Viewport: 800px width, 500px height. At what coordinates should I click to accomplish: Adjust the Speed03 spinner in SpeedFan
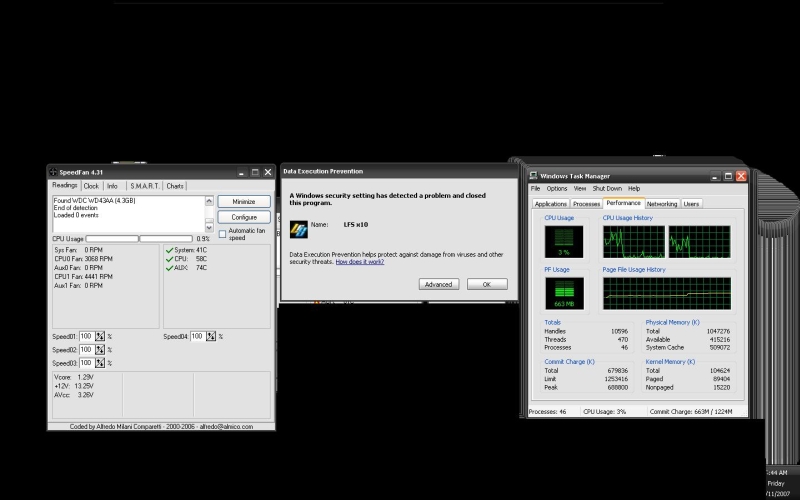[x=100, y=363]
